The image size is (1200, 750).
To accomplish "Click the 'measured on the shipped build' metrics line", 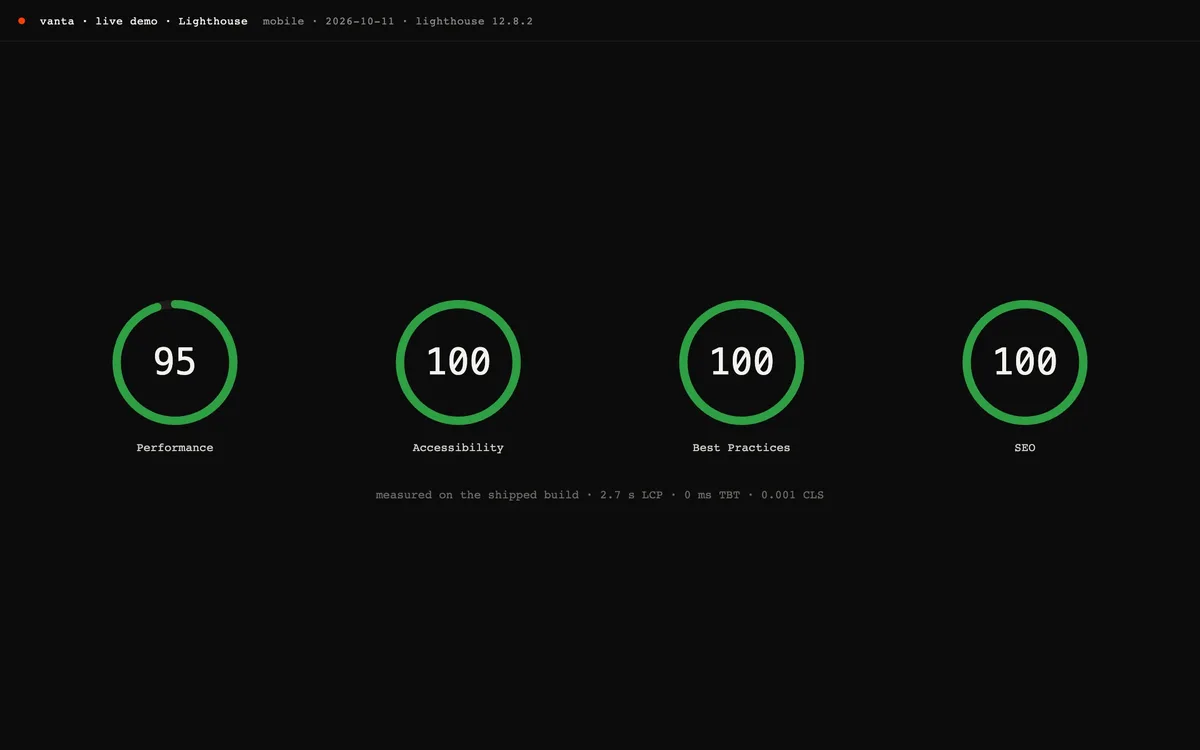I will tap(600, 495).
